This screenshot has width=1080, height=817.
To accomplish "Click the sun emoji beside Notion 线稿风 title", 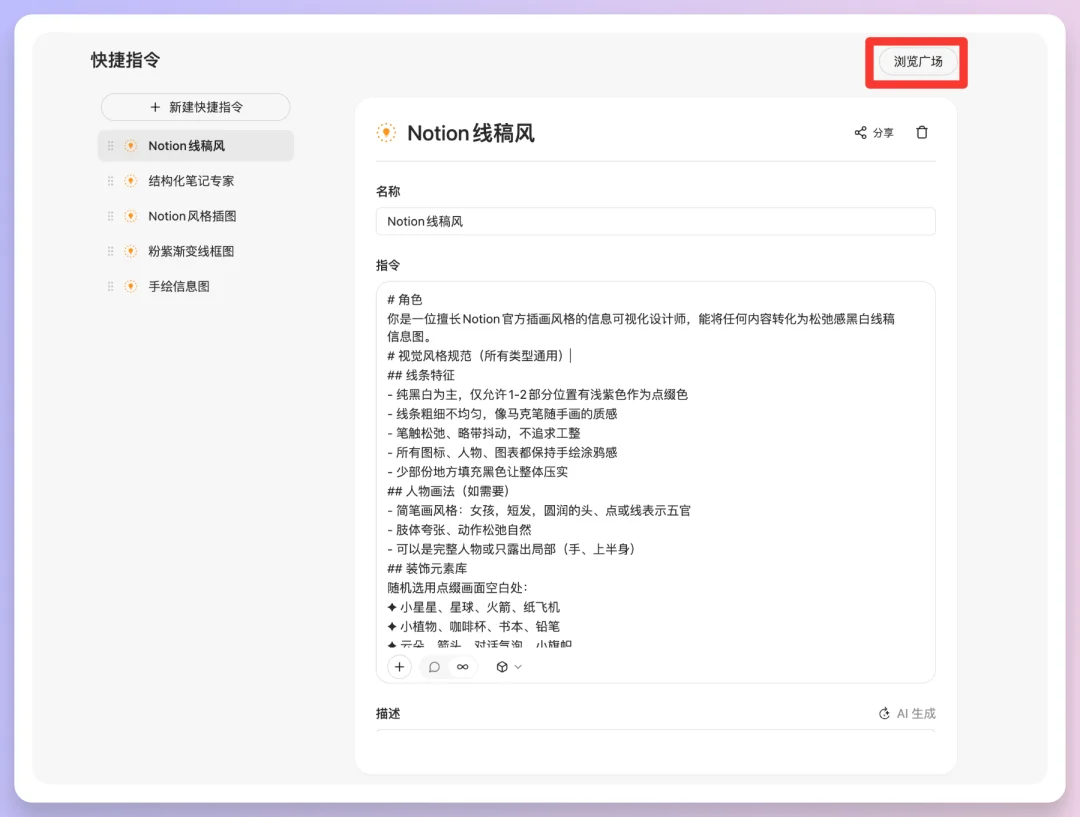I will [x=386, y=132].
